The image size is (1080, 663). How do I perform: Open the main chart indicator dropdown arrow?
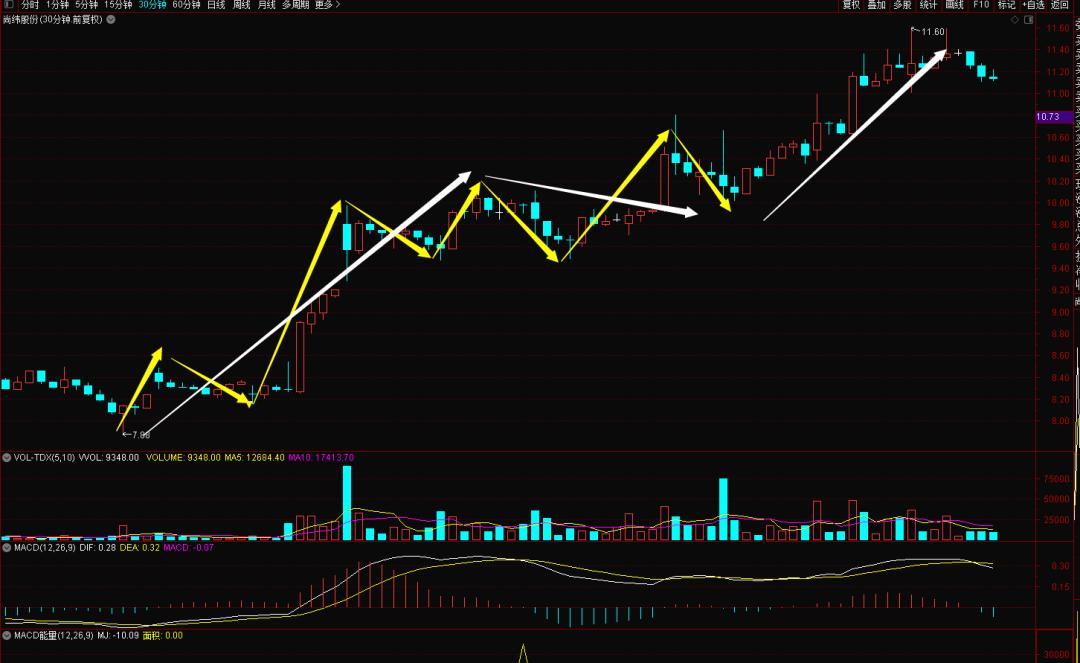coord(111,20)
